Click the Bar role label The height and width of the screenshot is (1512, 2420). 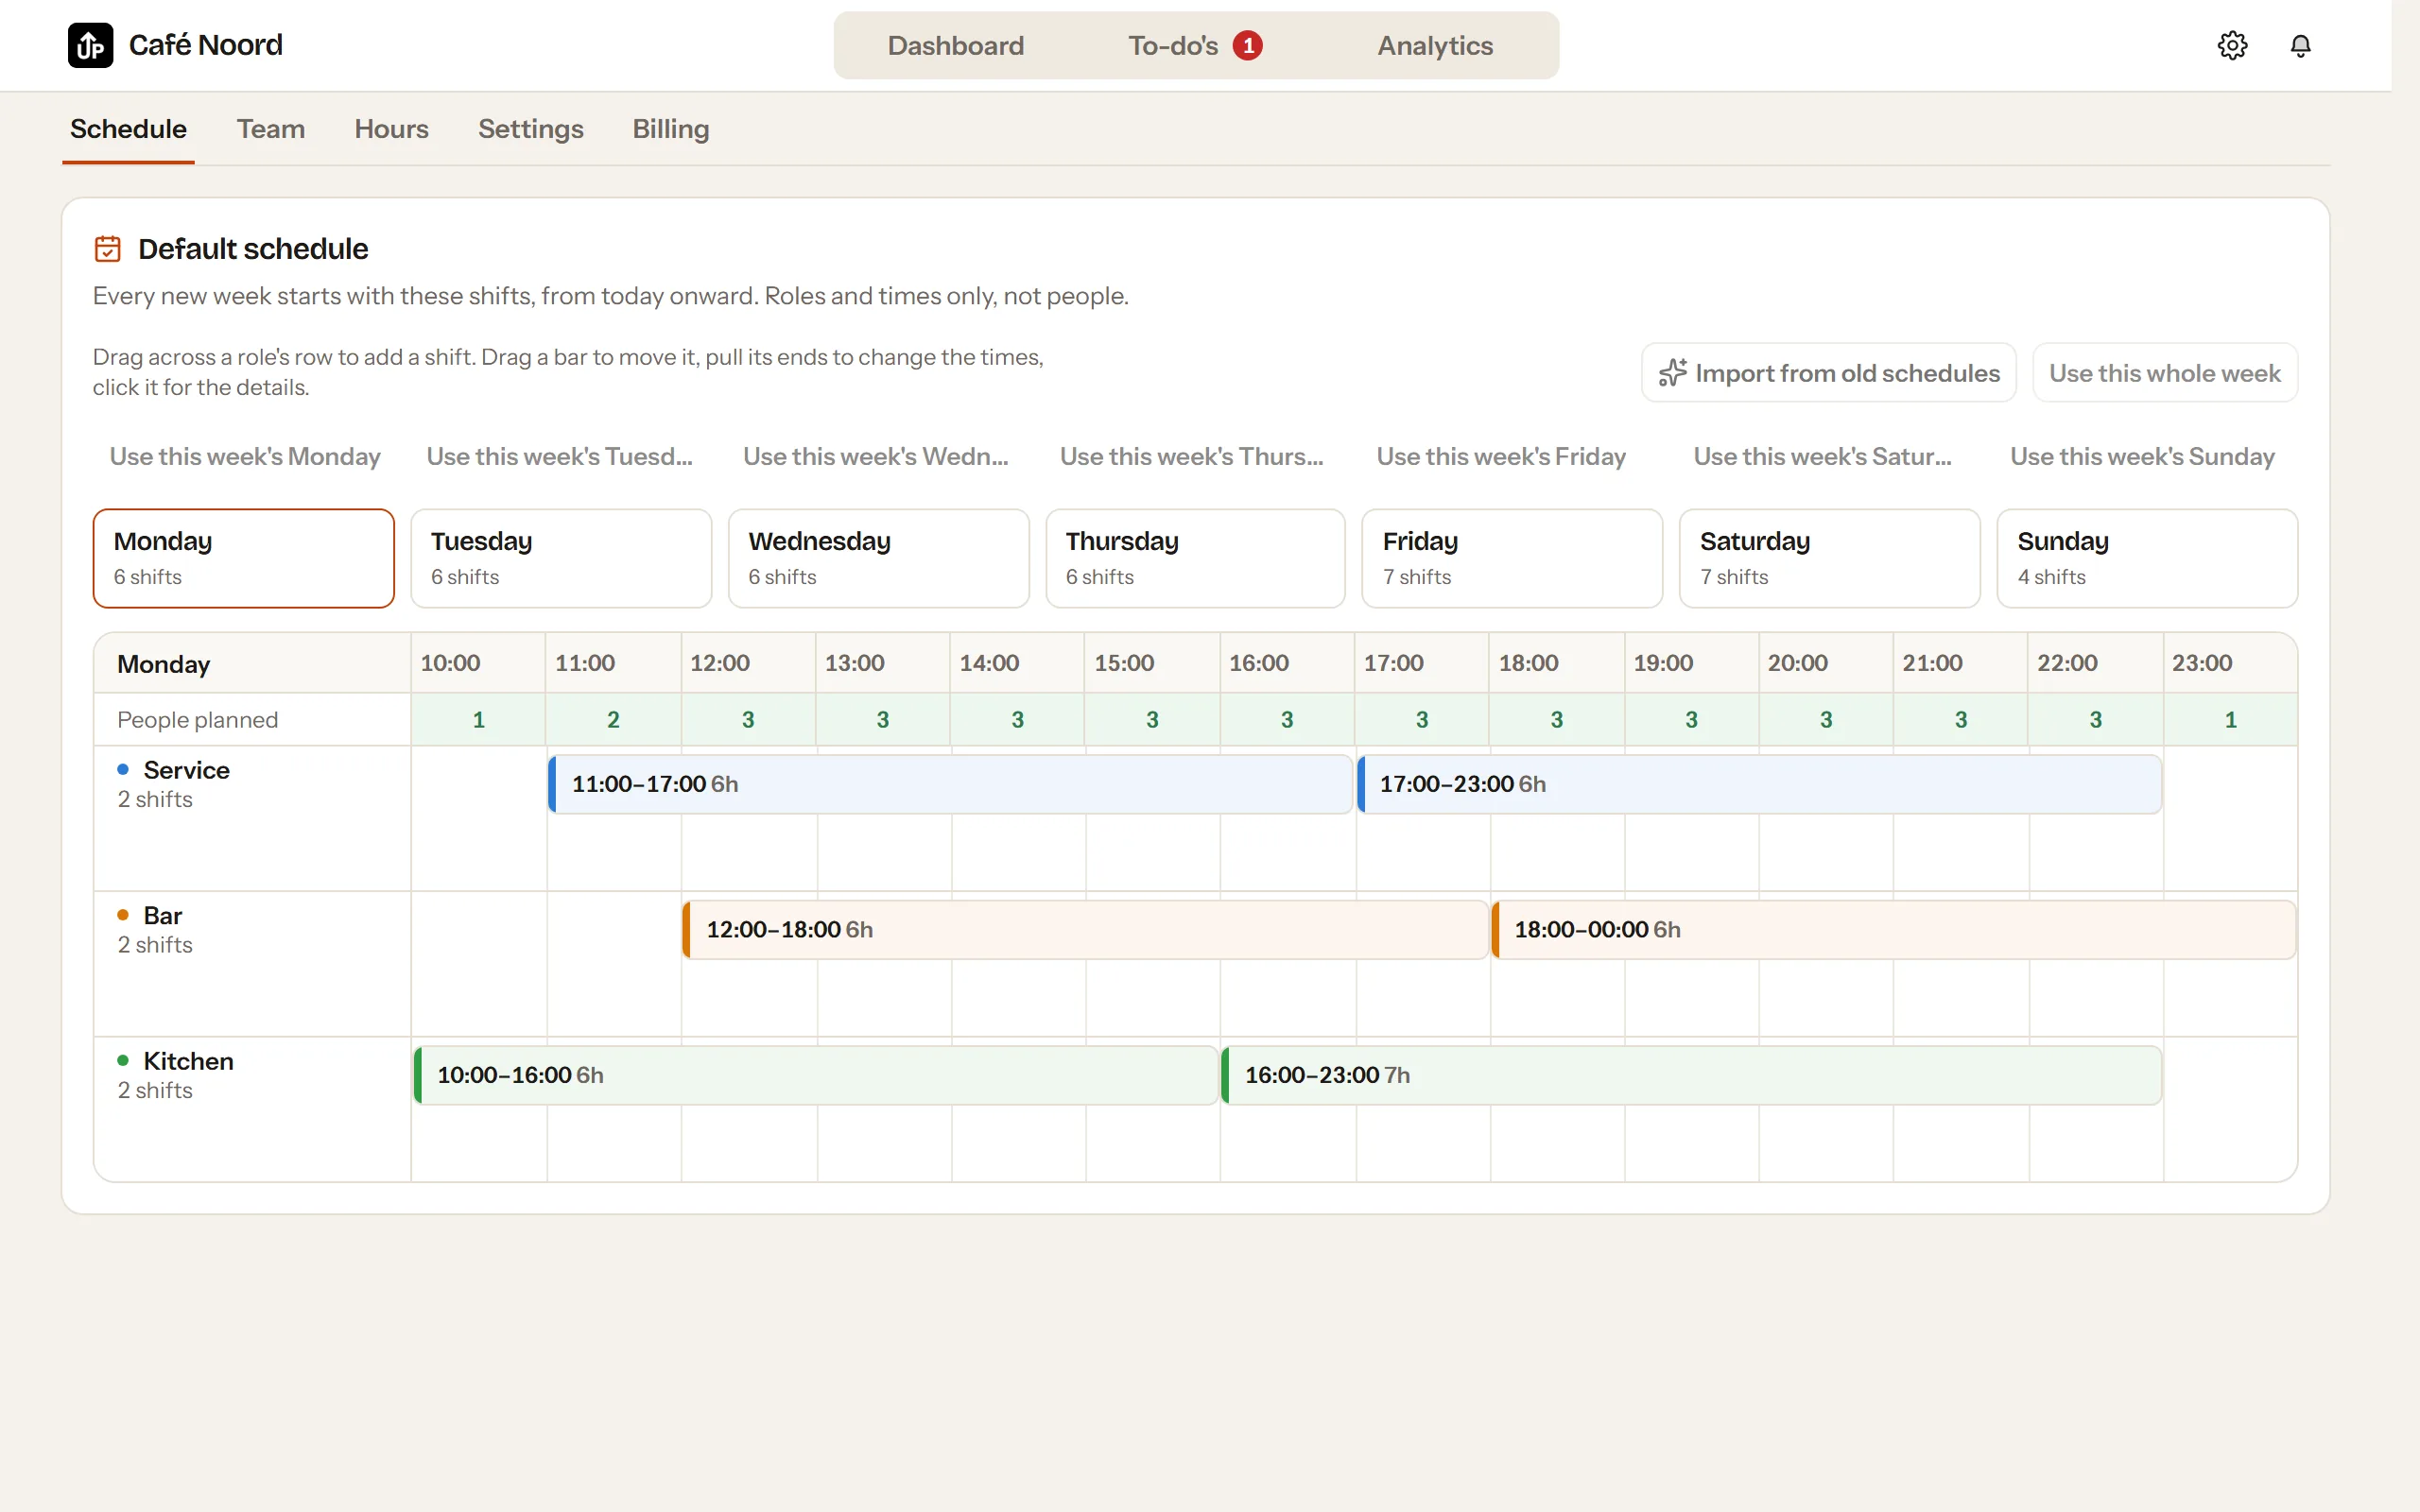[x=162, y=916]
